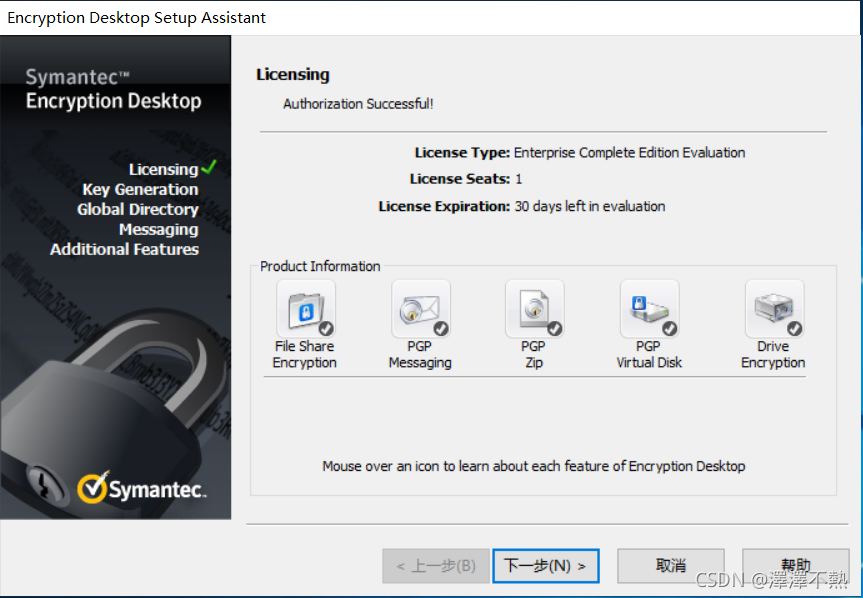Screen dimensions: 863x598
Task: Click the 'Drive Encryption' label text
Action: click(773, 354)
